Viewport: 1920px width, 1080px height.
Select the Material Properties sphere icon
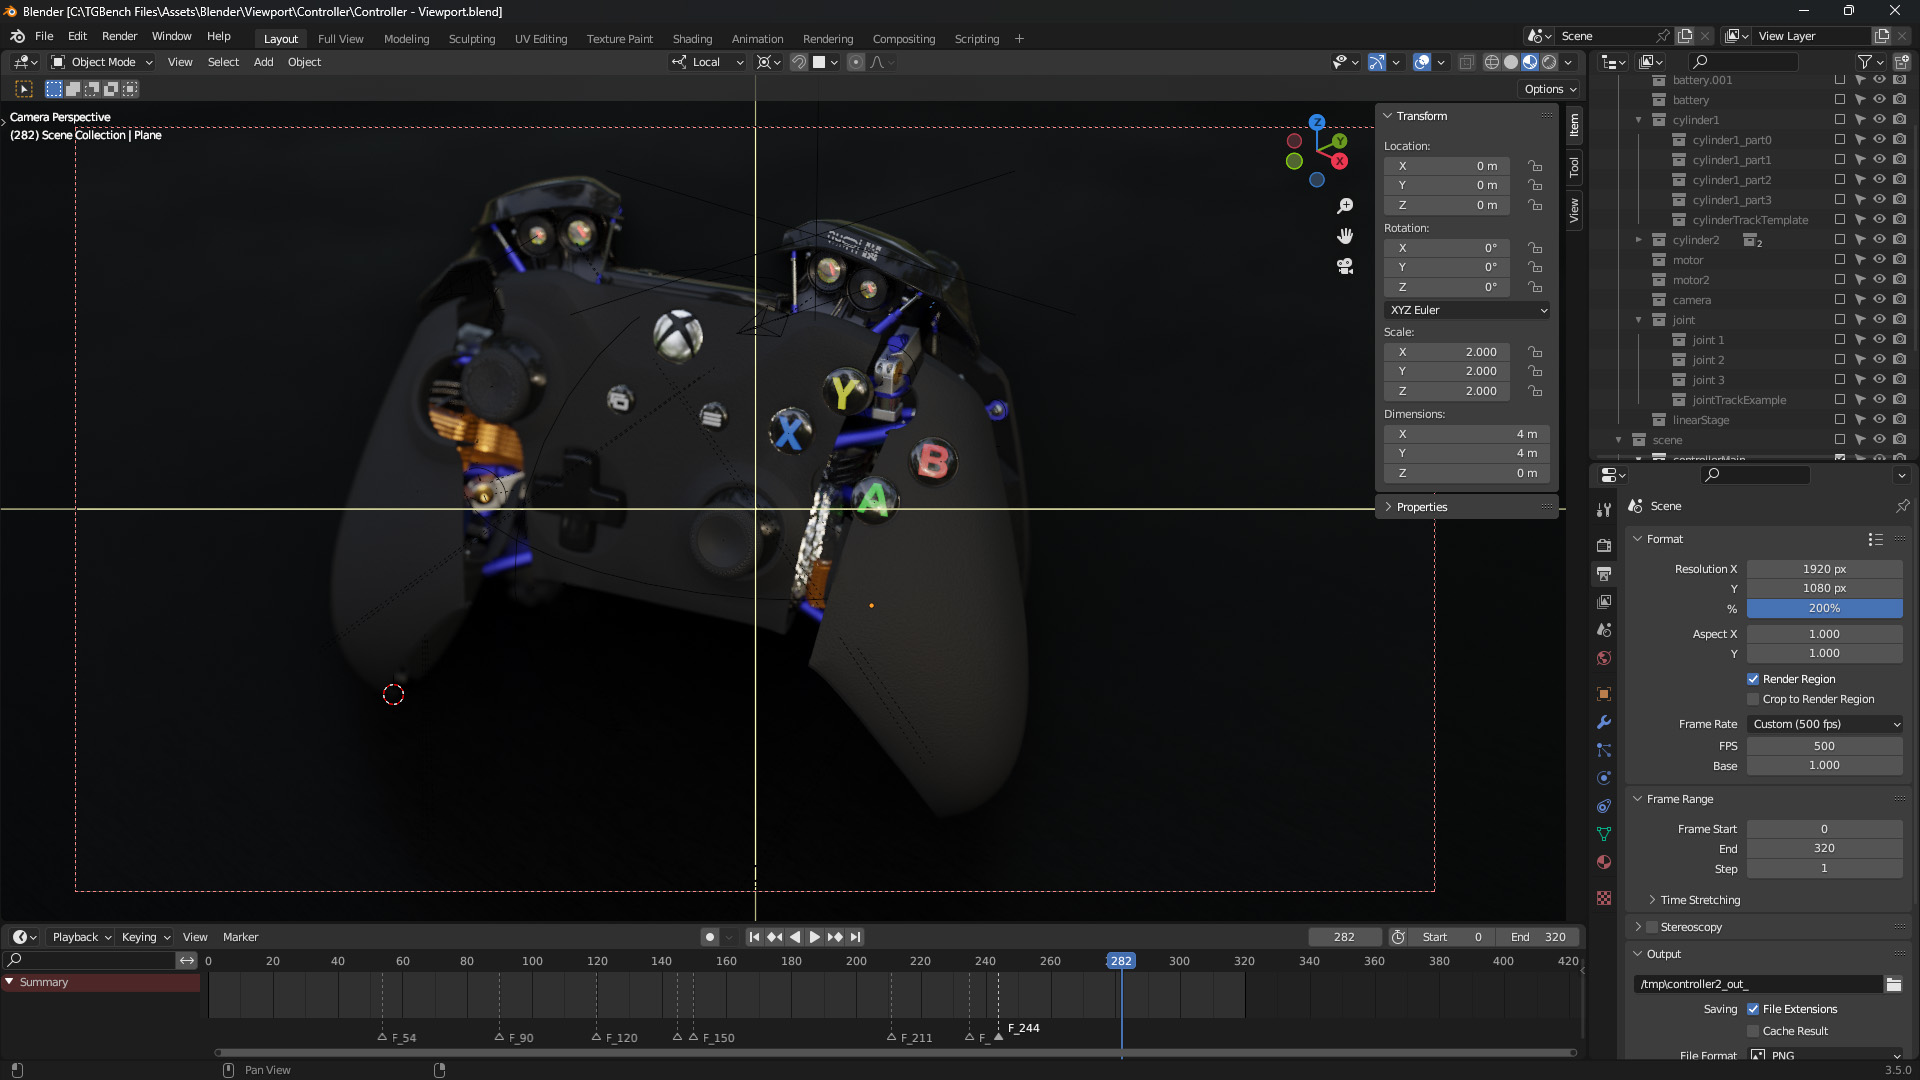[x=1604, y=861]
